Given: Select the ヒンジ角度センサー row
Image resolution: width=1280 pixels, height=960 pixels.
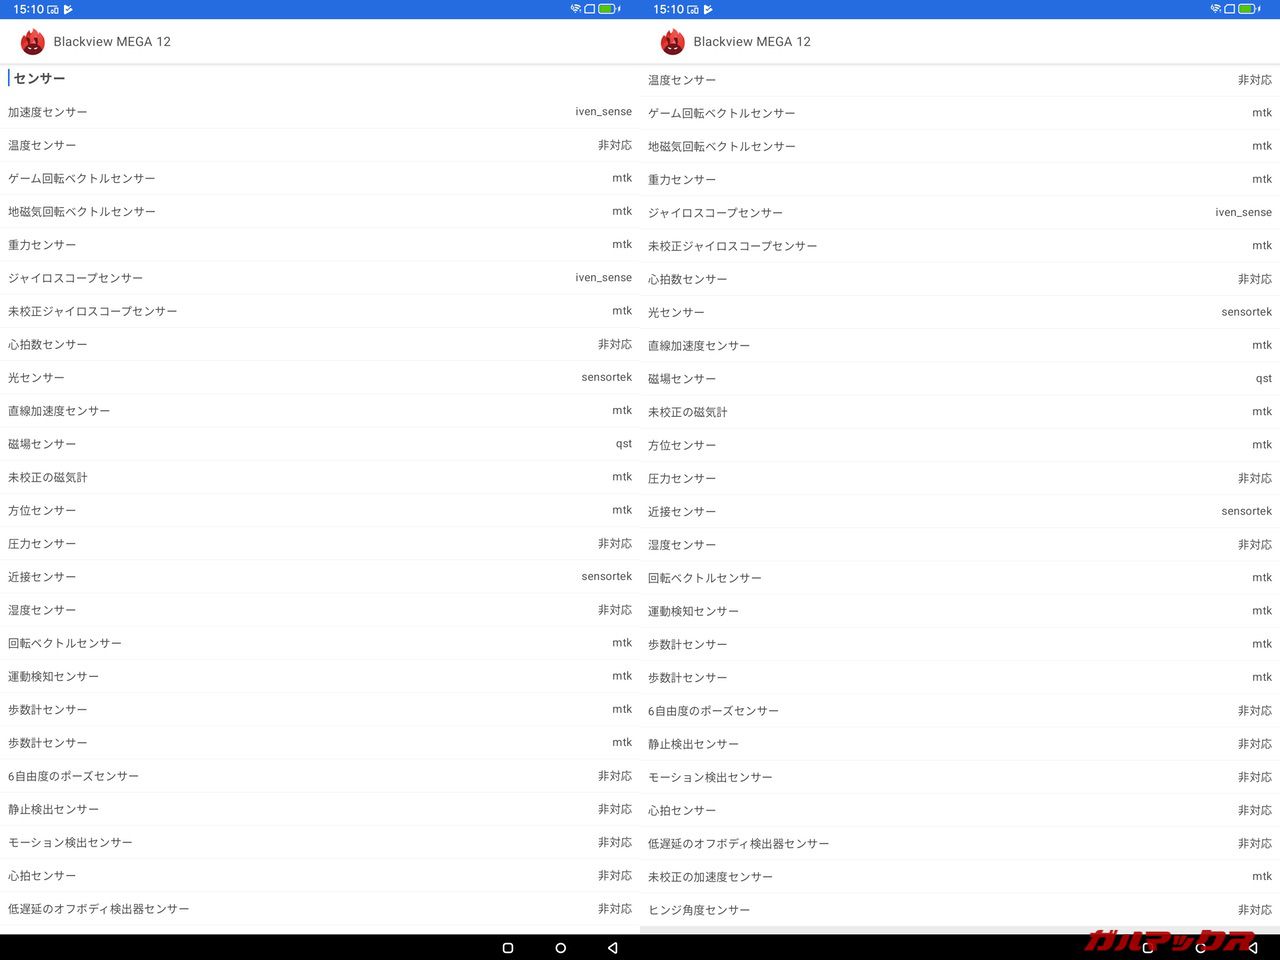Looking at the screenshot, I should (x=960, y=910).
